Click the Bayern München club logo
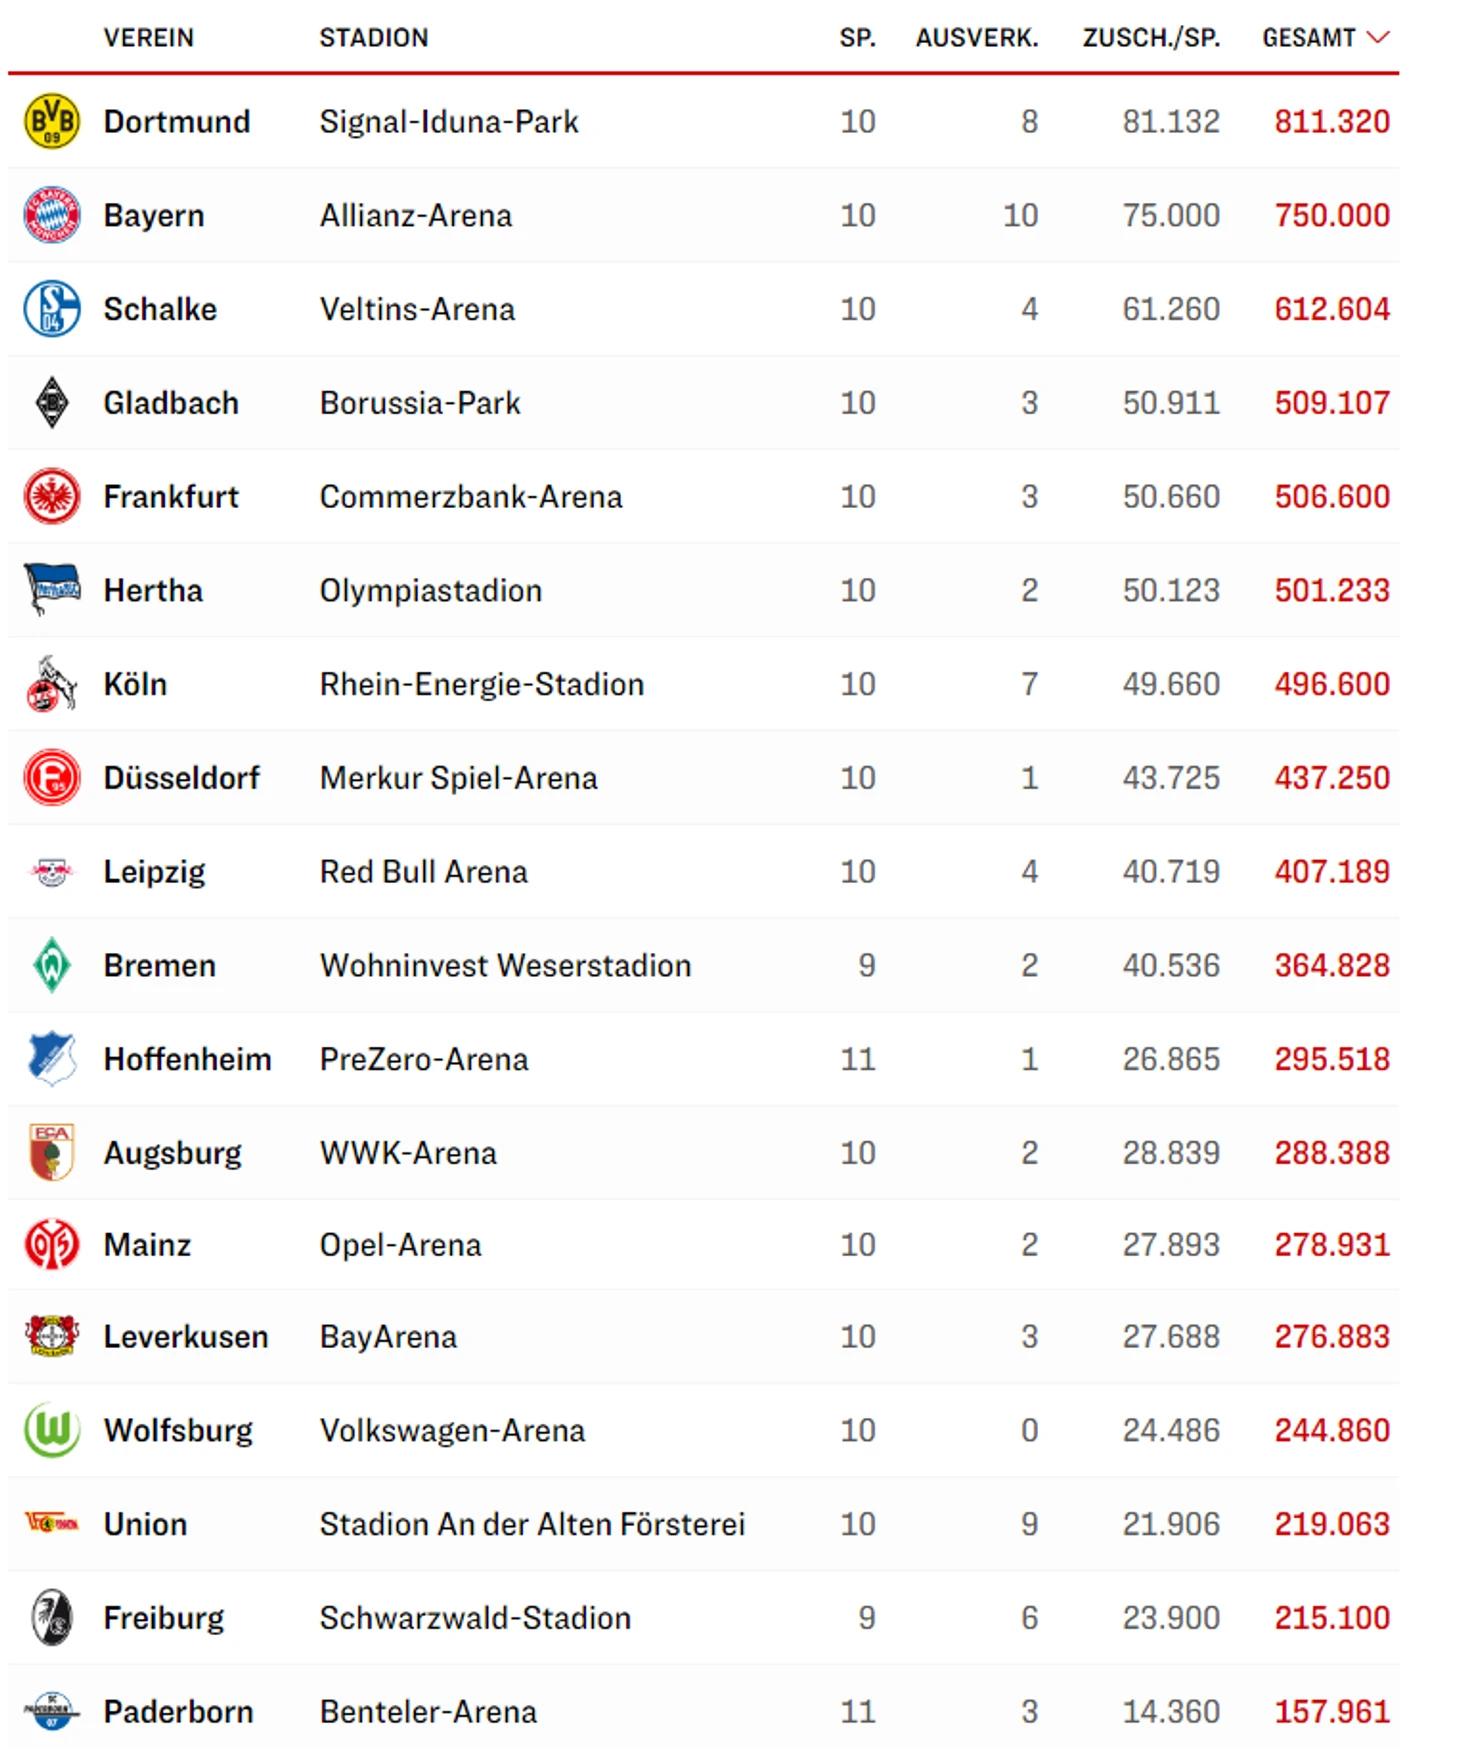This screenshot has width=1460, height=1747. coord(52,215)
